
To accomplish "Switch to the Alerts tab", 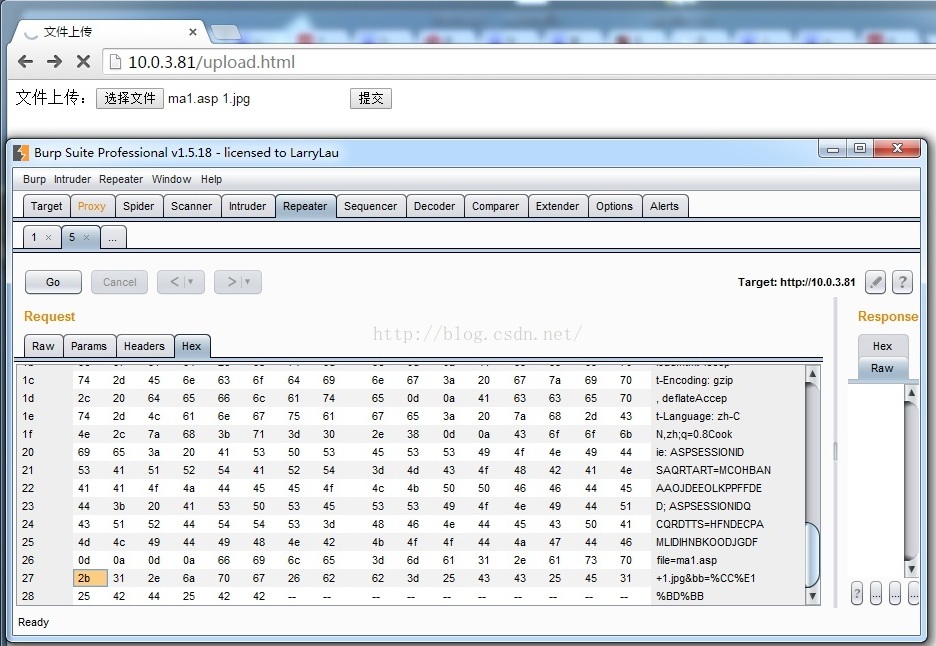I will pyautogui.click(x=664, y=206).
